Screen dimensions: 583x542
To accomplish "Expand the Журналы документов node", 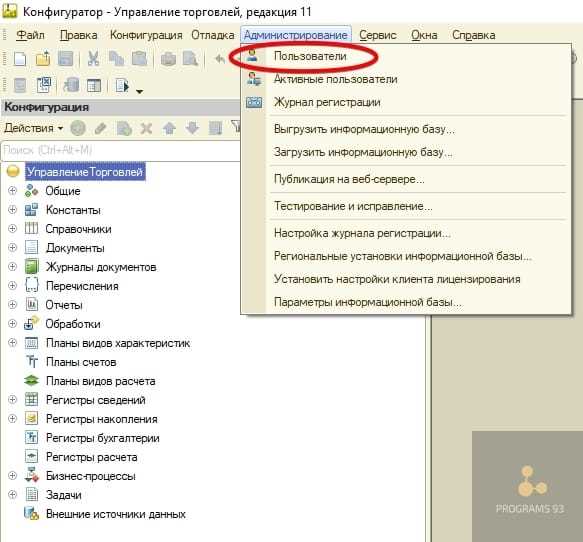I will point(12,266).
